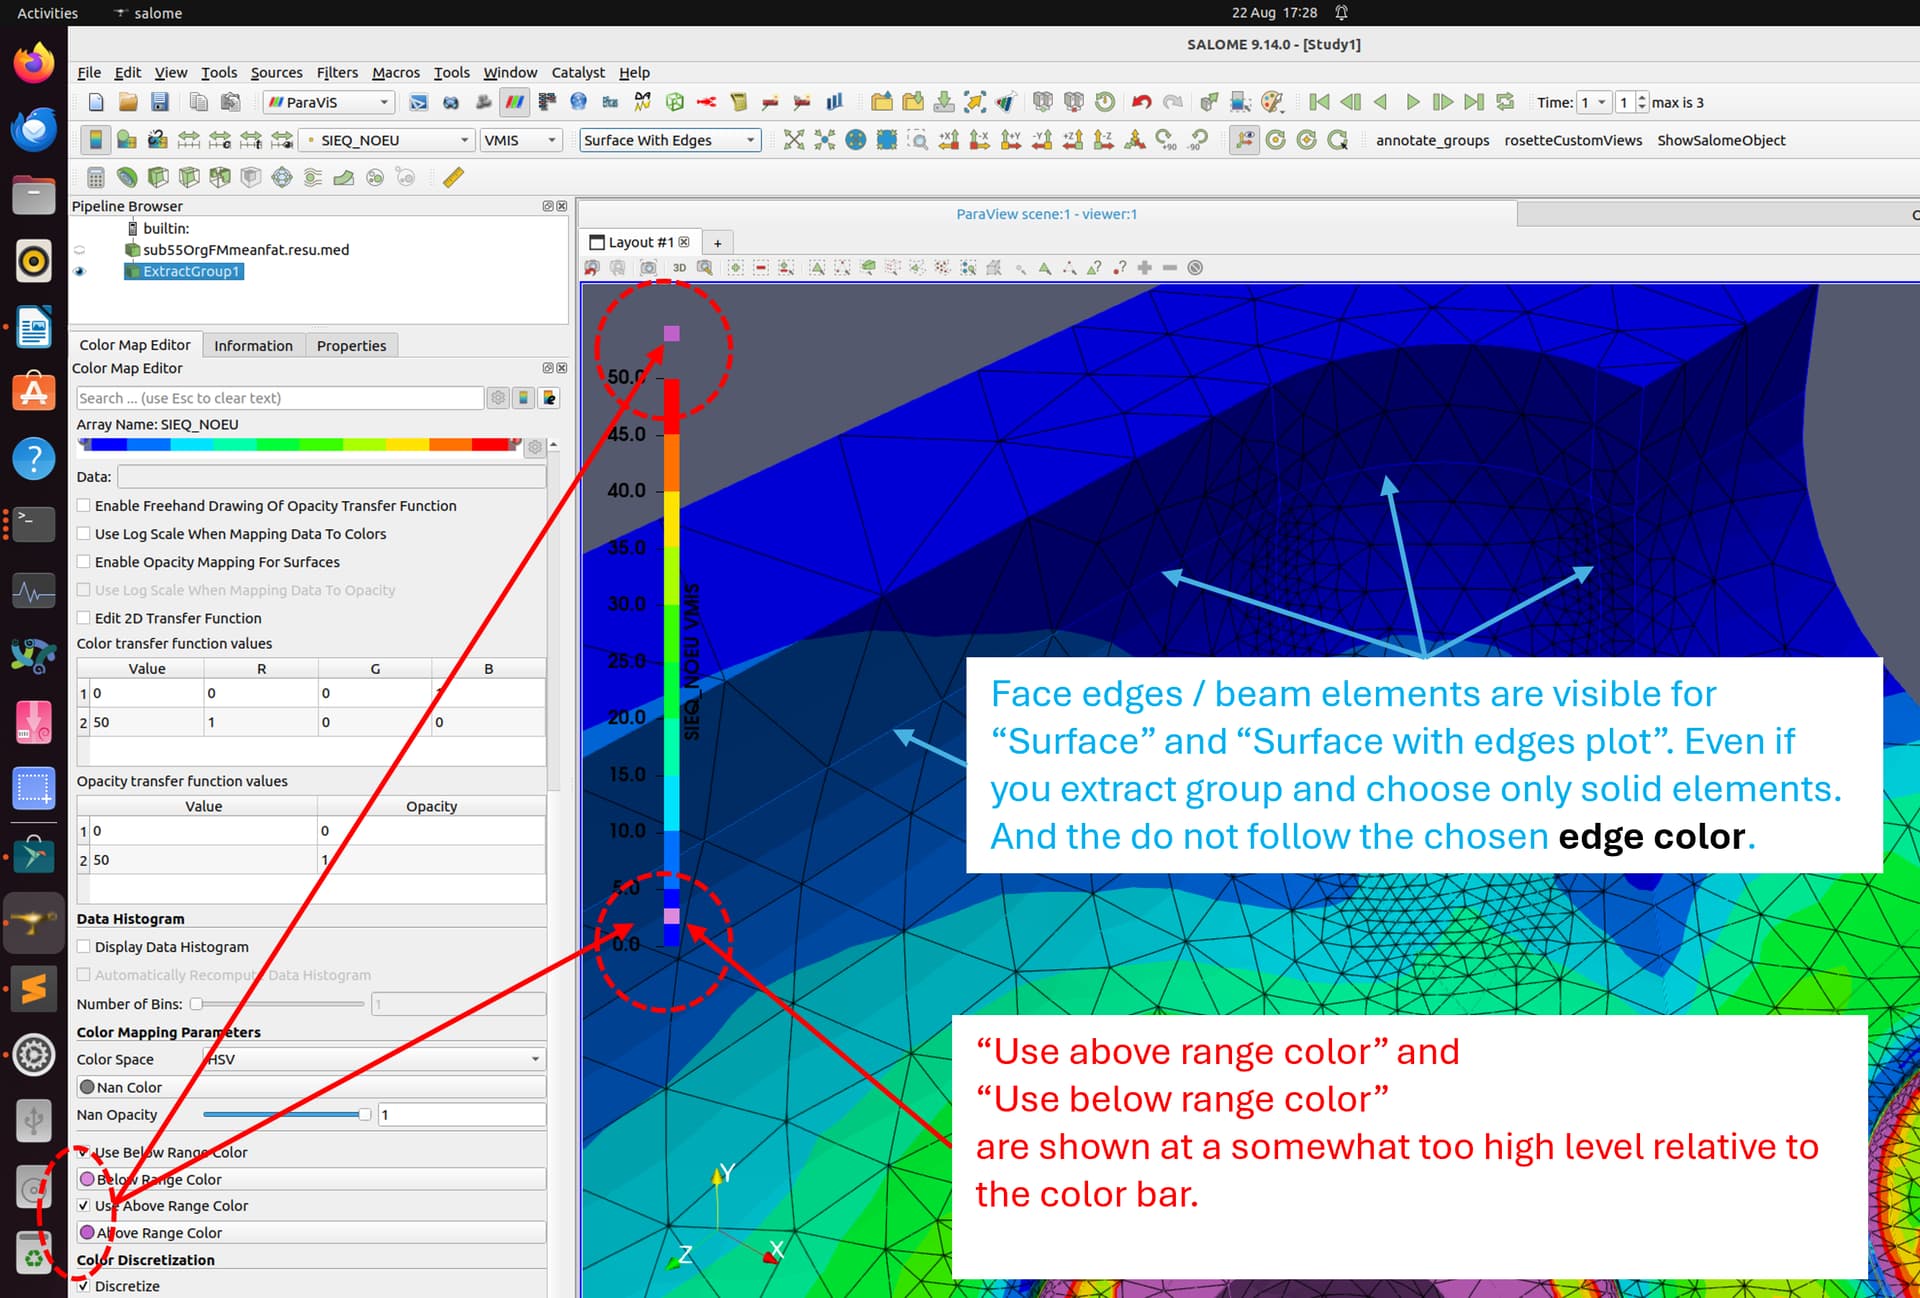The image size is (1920, 1298).
Task: Open Firefox from the dock
Action: (x=33, y=64)
